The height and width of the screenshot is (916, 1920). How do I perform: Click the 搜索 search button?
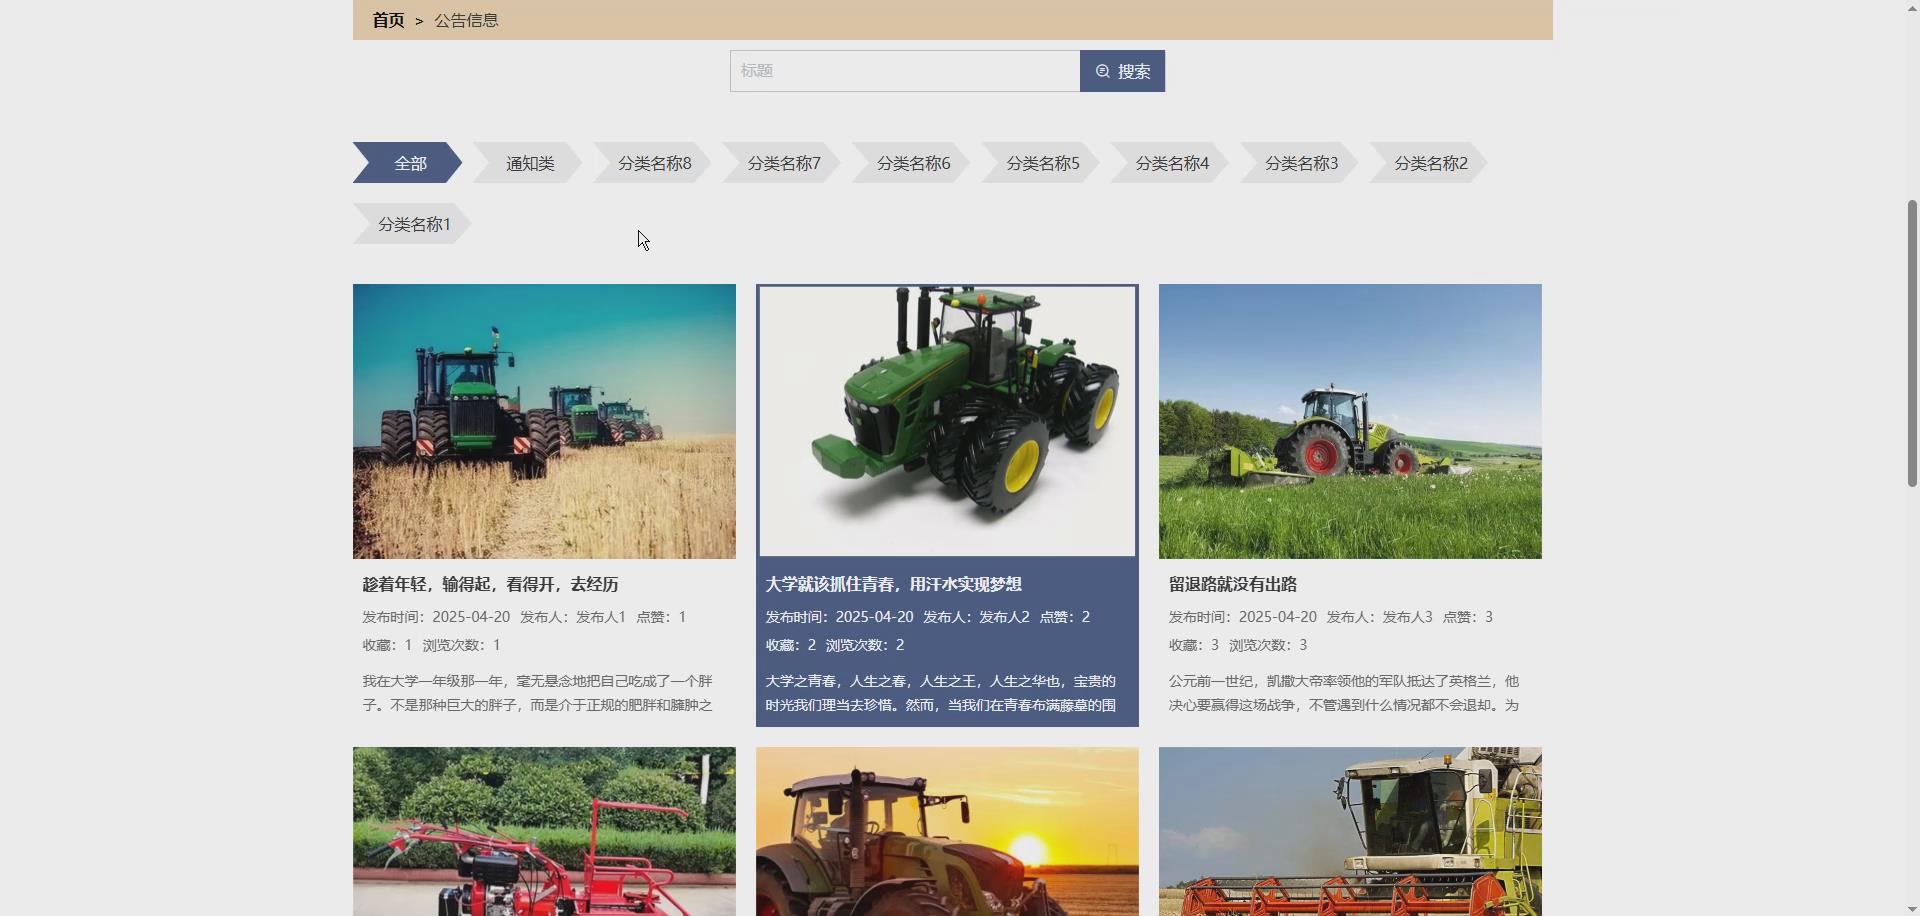(1122, 71)
